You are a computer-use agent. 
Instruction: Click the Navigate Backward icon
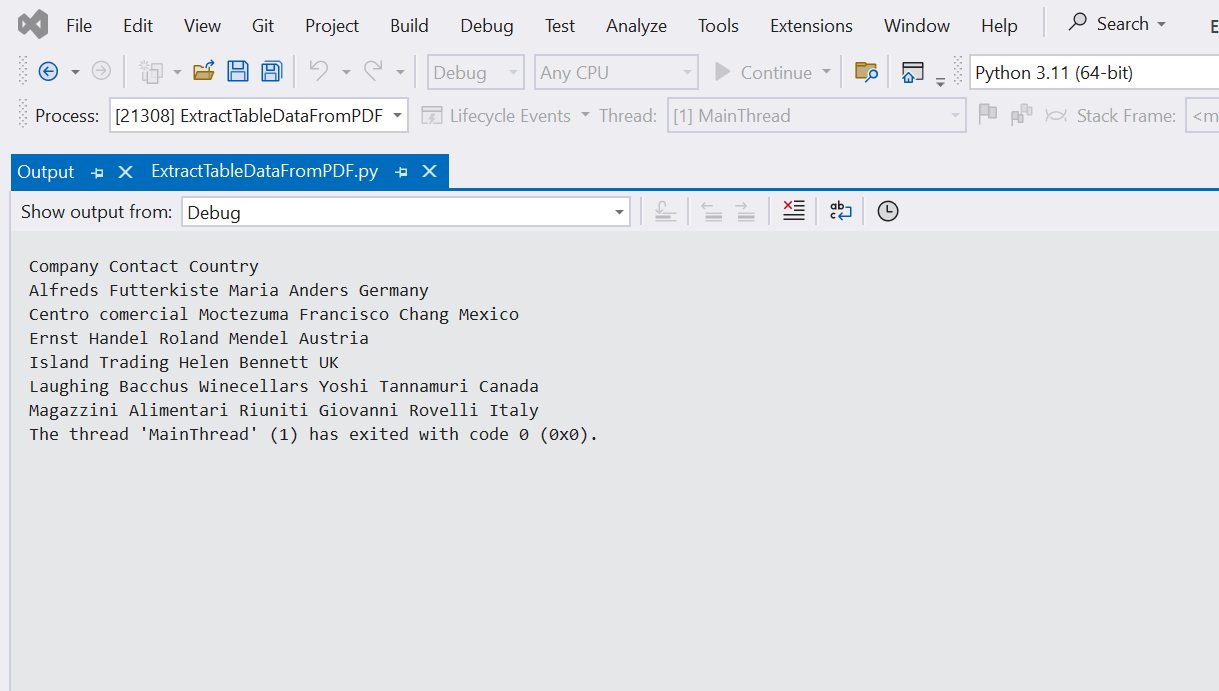coord(50,71)
